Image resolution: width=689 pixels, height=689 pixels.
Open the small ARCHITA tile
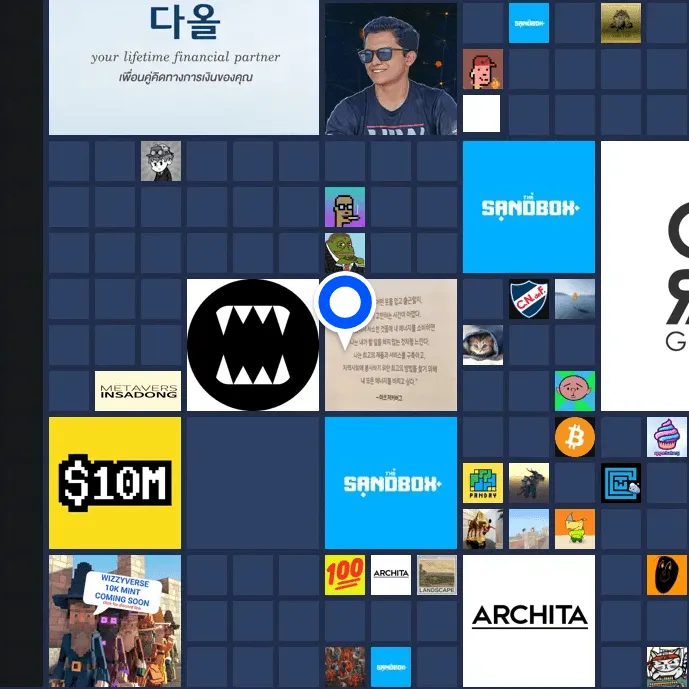pyautogui.click(x=391, y=575)
